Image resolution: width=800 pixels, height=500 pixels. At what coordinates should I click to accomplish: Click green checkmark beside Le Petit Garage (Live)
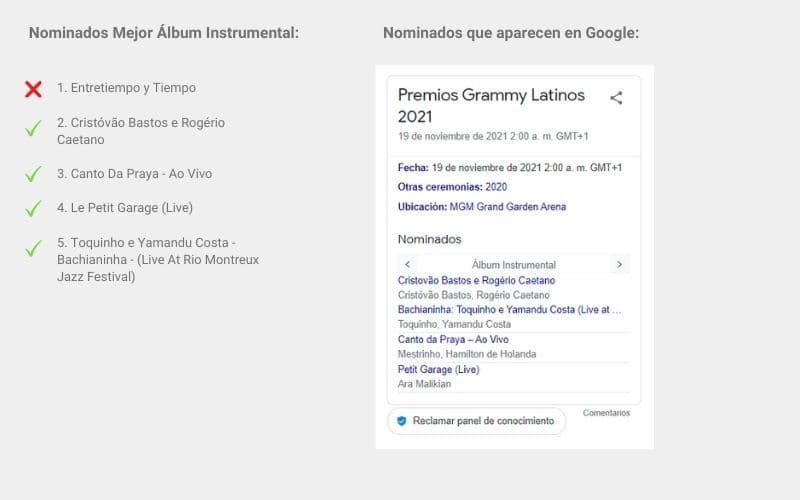click(x=33, y=209)
